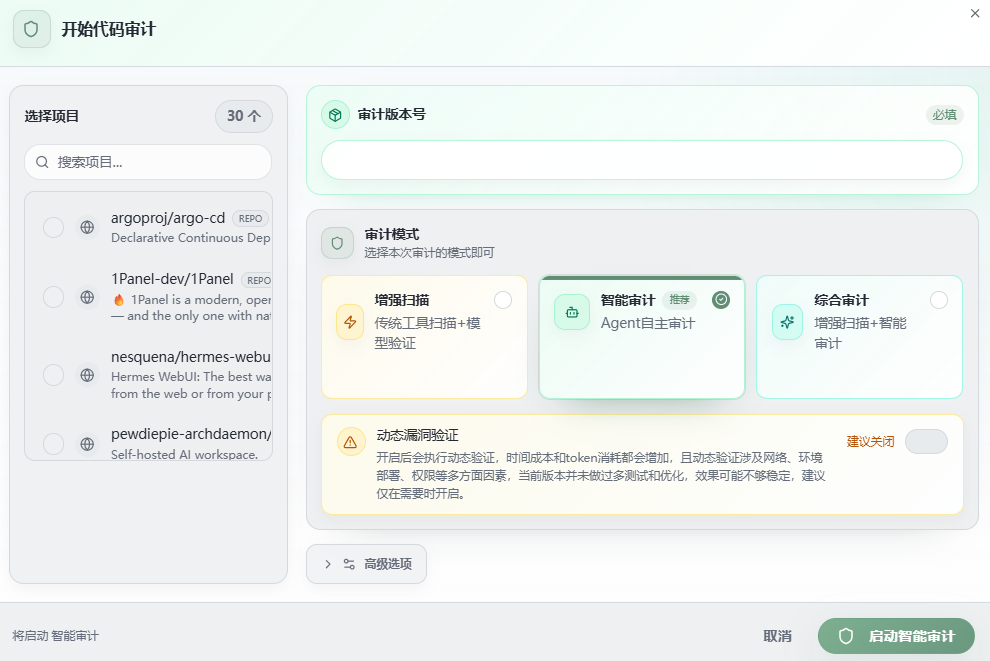Click the sliders icon in 高级选项

(349, 564)
